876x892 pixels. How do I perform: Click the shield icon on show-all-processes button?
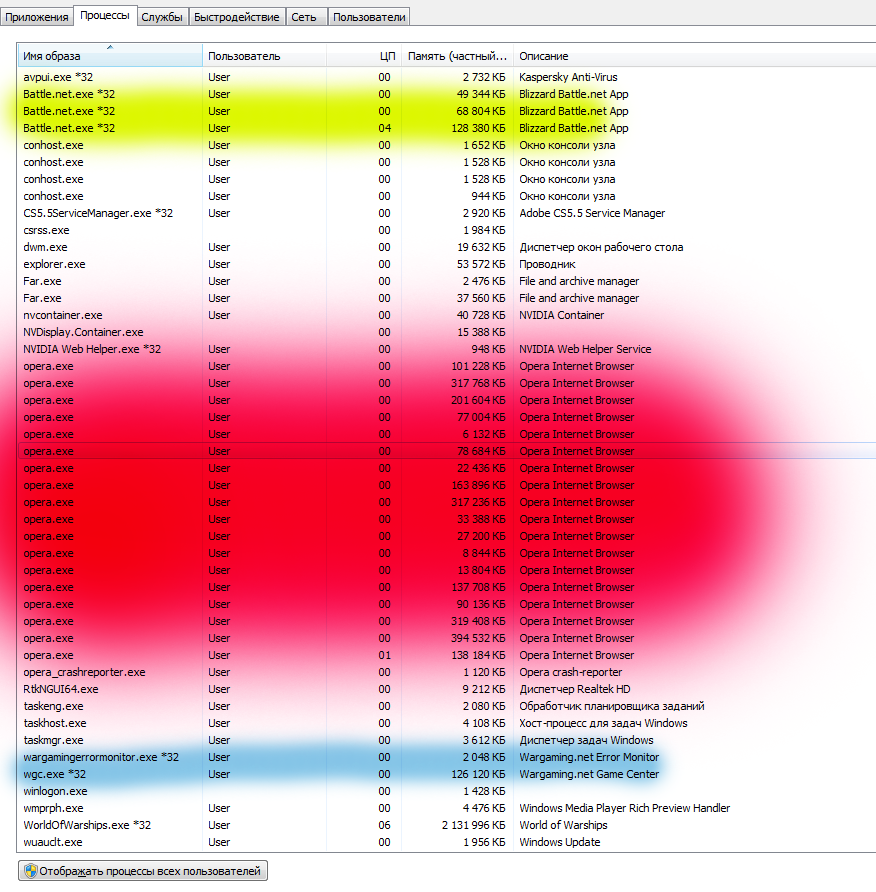pos(31,871)
